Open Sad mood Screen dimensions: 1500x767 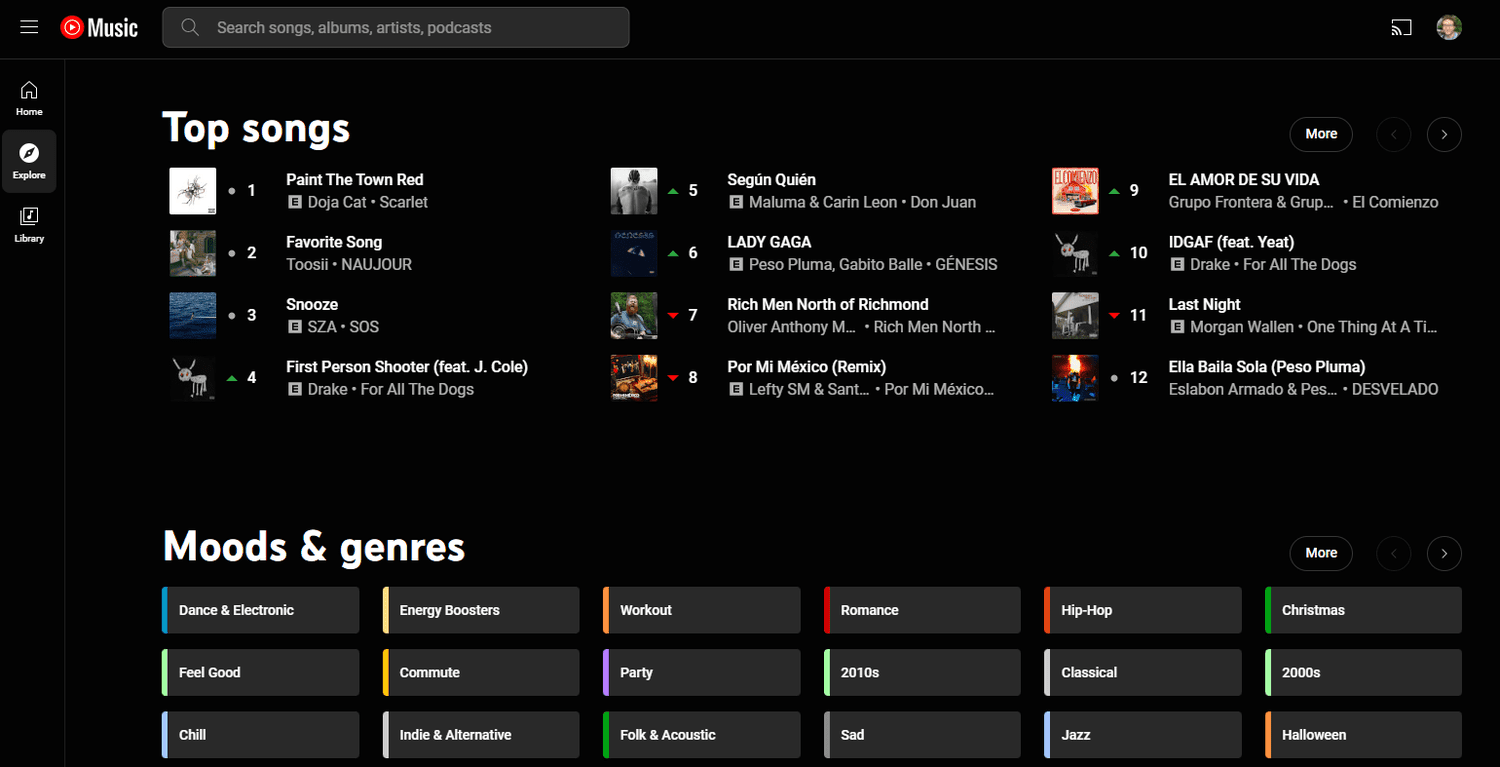[x=922, y=735]
